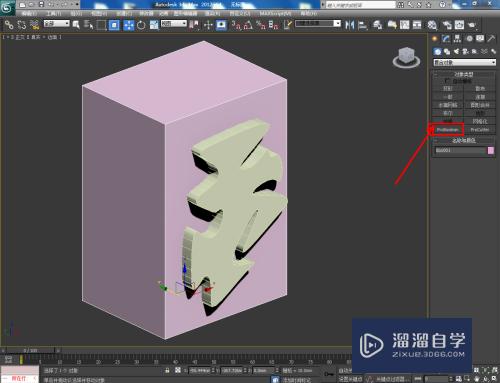Open the 渲染(R) menu
This screenshot has height=383, width=500.
[x=212, y=13]
